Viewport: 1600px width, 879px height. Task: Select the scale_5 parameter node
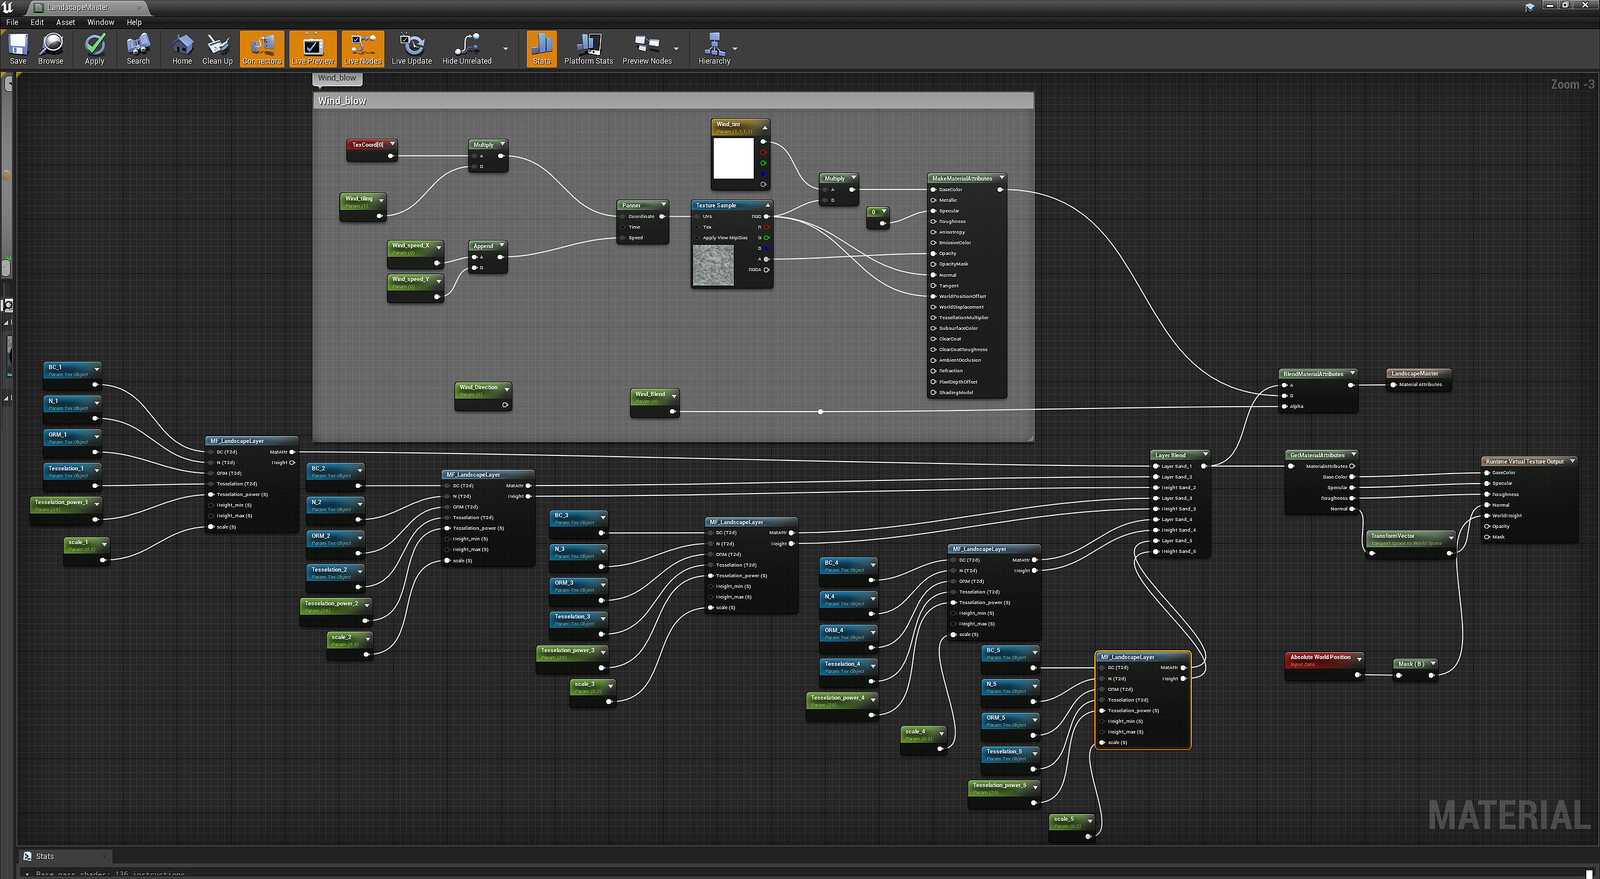[1072, 827]
